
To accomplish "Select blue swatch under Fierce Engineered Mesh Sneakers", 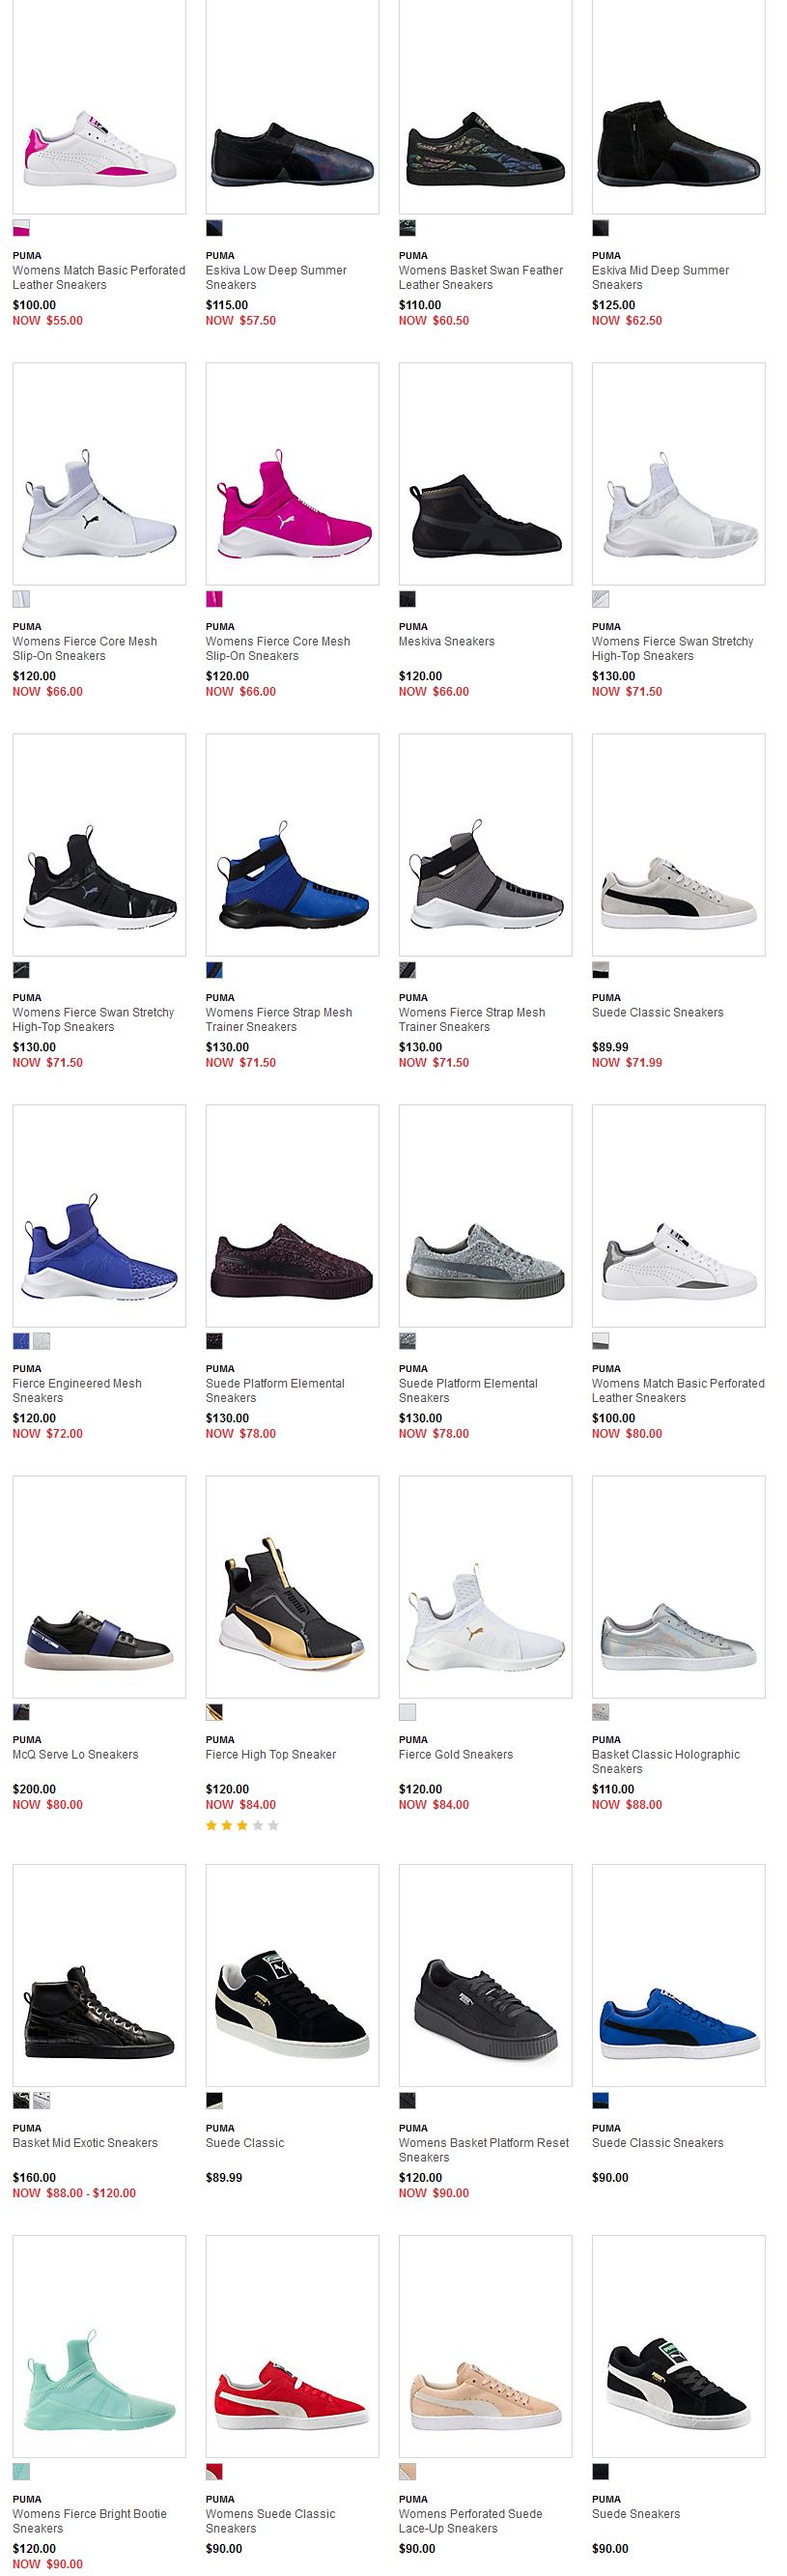I will [x=21, y=1341].
